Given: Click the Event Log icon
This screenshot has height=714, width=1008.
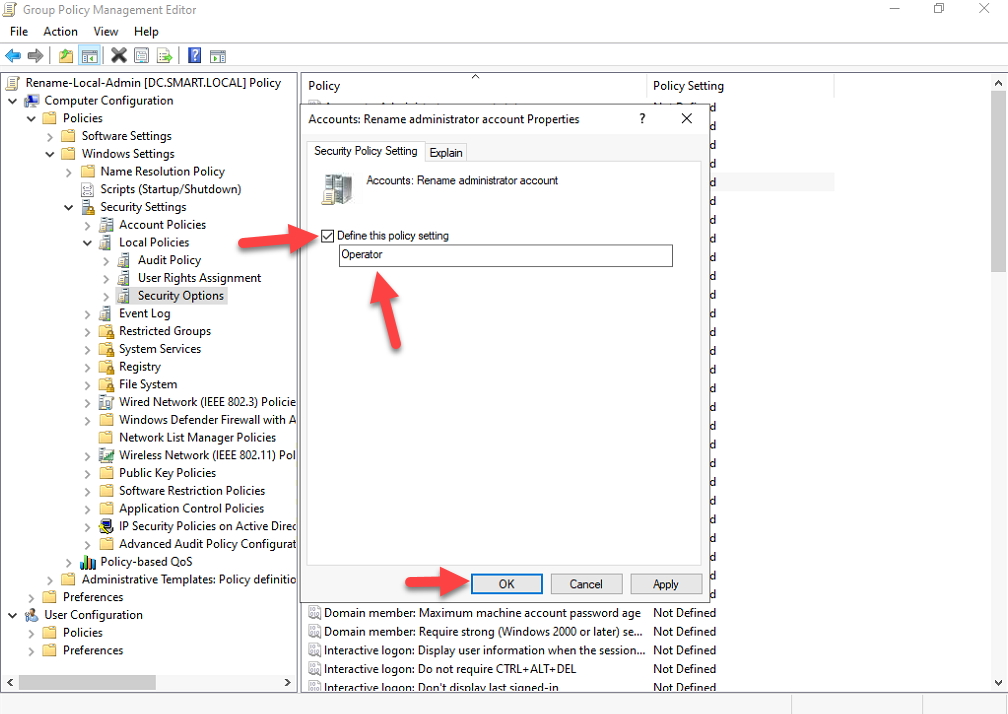Looking at the screenshot, I should pos(106,314).
